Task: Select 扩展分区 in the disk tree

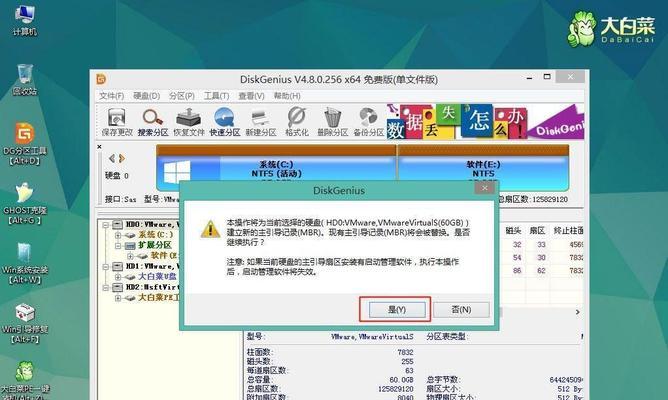Action: tap(155, 245)
